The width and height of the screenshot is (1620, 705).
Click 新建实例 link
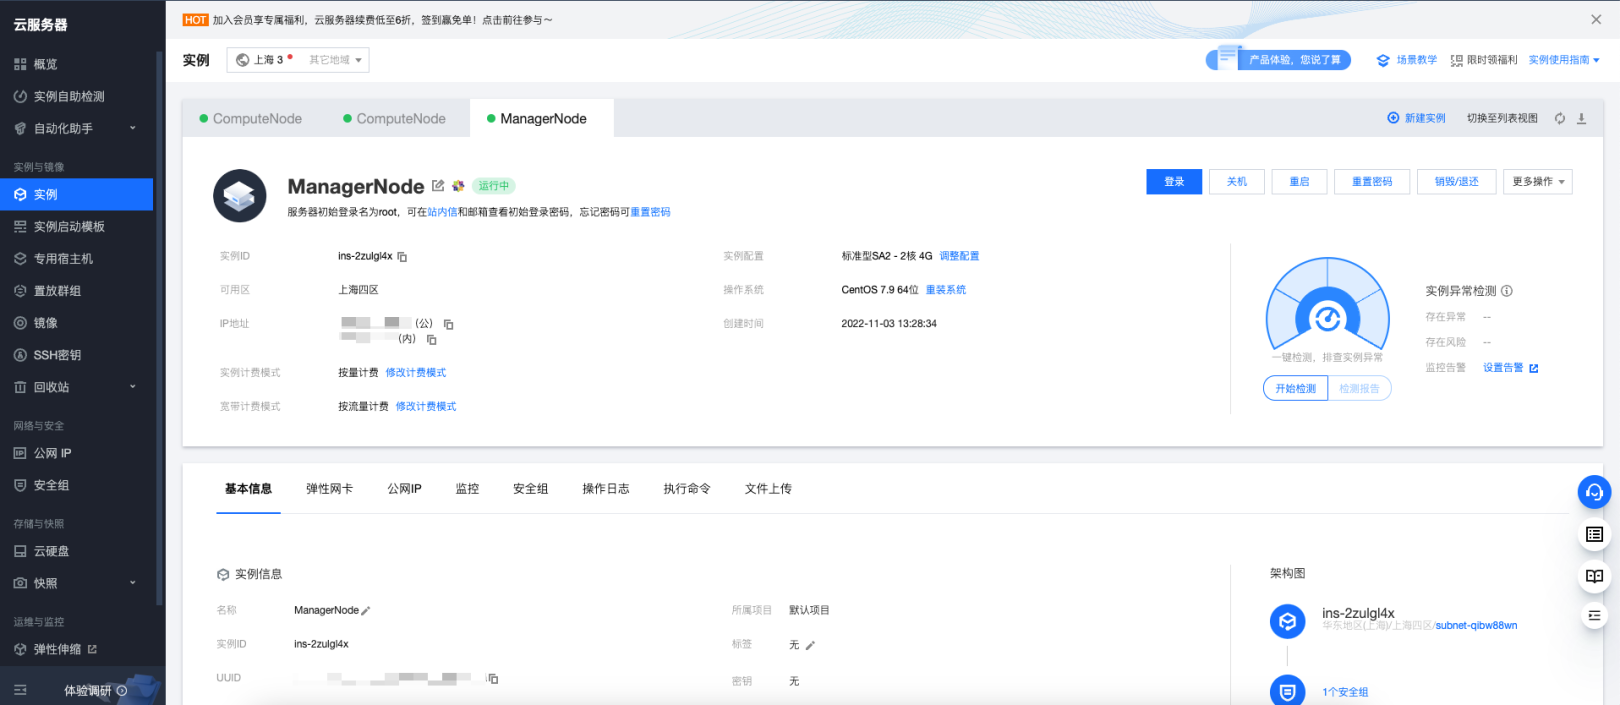point(1416,118)
